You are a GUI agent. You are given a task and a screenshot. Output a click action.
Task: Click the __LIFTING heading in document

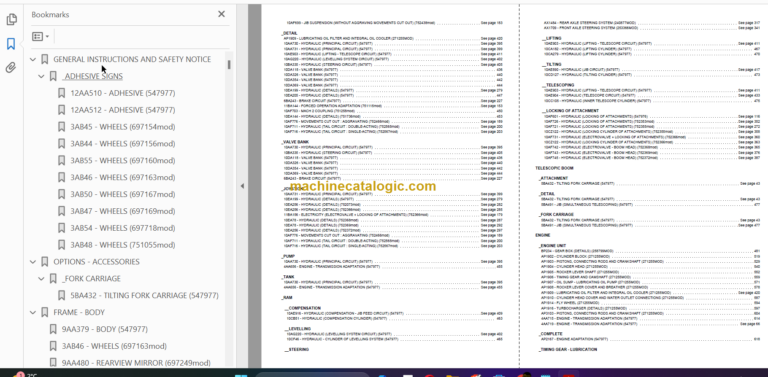pos(552,38)
